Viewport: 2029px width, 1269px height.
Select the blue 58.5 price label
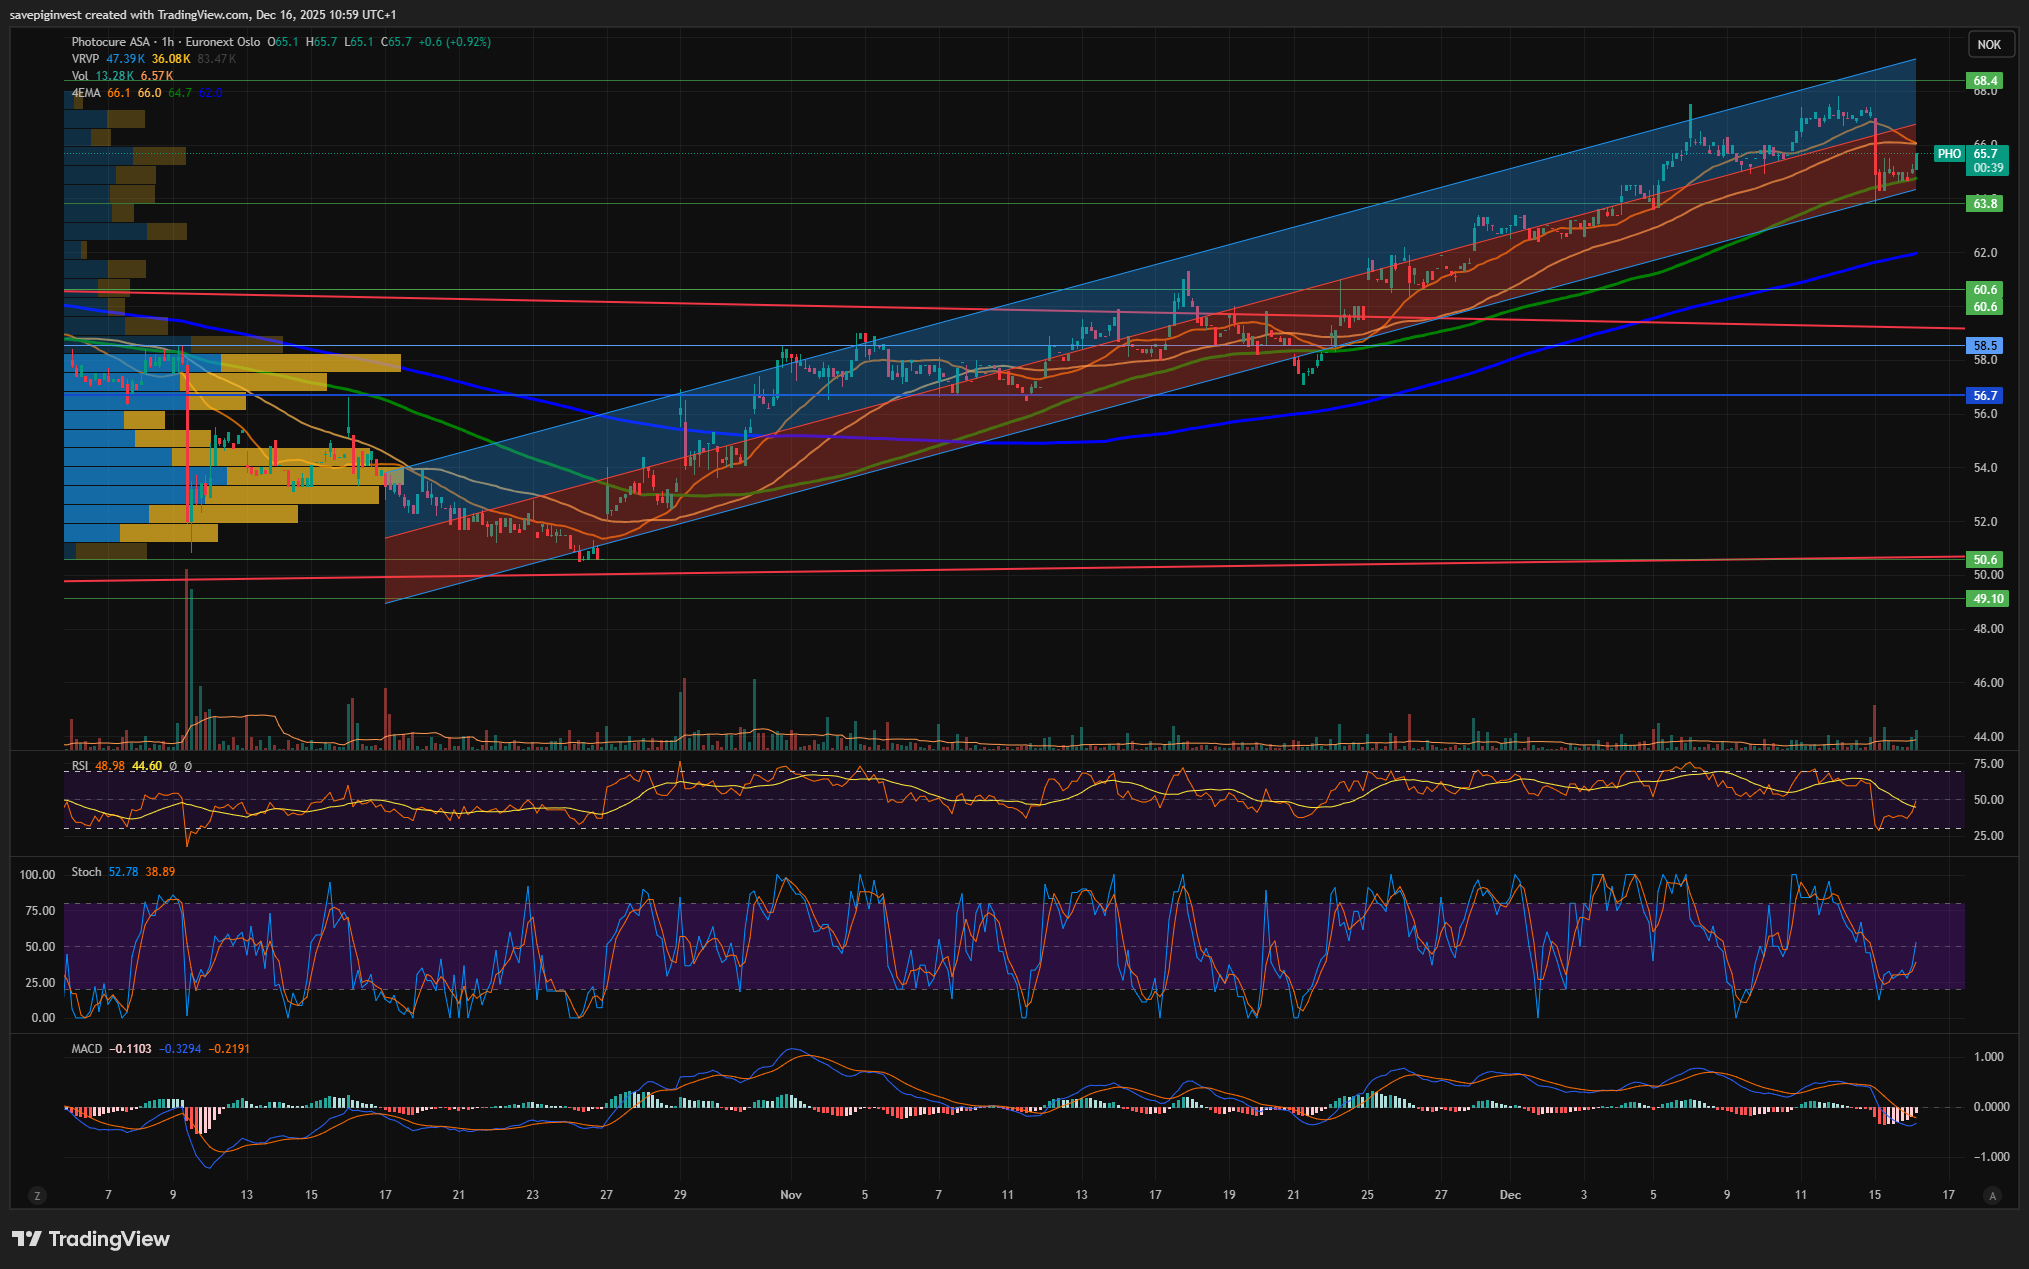click(1984, 346)
